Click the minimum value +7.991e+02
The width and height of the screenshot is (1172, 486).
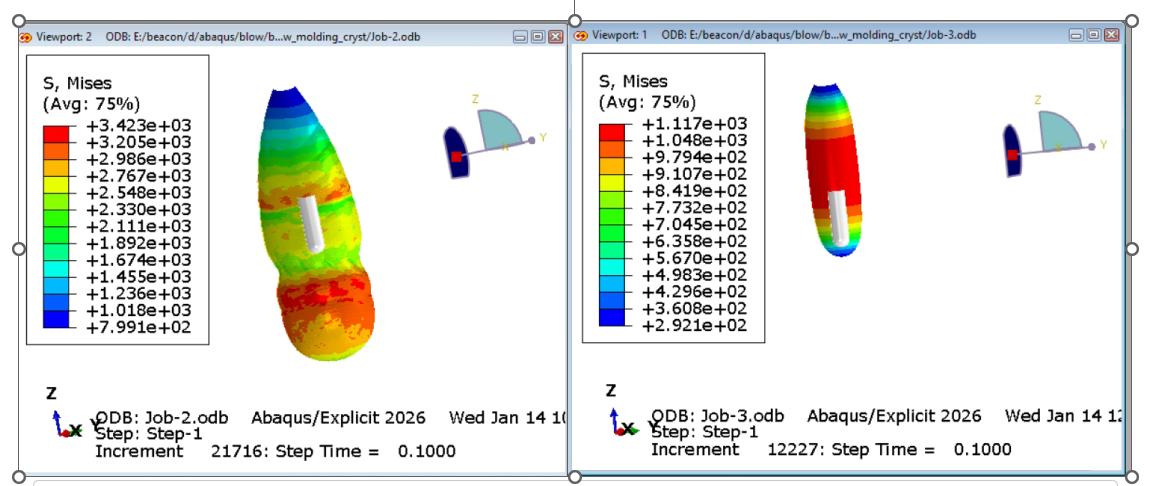click(x=139, y=327)
